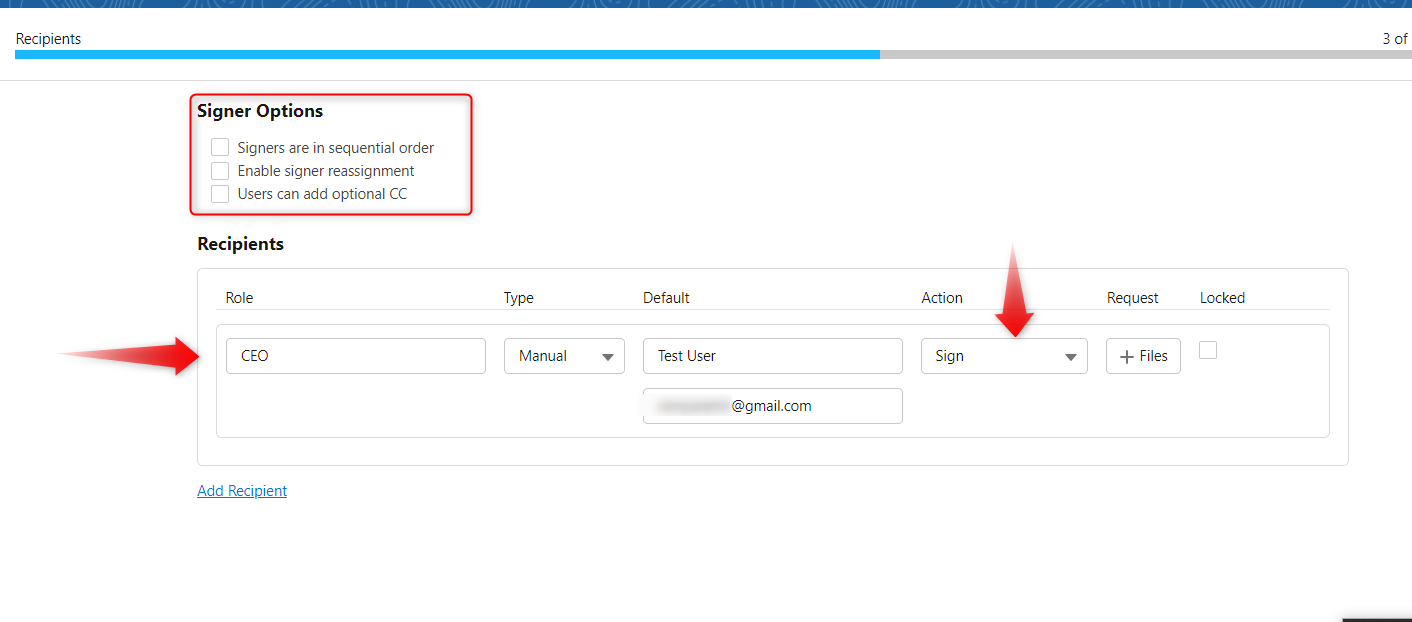This screenshot has width=1412, height=622.
Task: Enable 'Users can add optional CC'
Action: tap(219, 193)
